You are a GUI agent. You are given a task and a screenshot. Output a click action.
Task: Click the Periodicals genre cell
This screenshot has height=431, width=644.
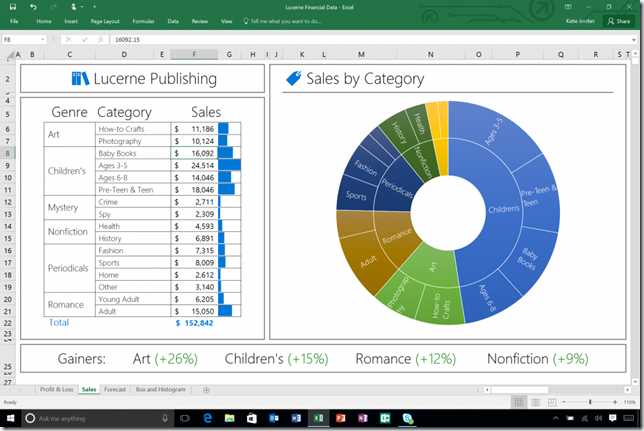click(69, 268)
